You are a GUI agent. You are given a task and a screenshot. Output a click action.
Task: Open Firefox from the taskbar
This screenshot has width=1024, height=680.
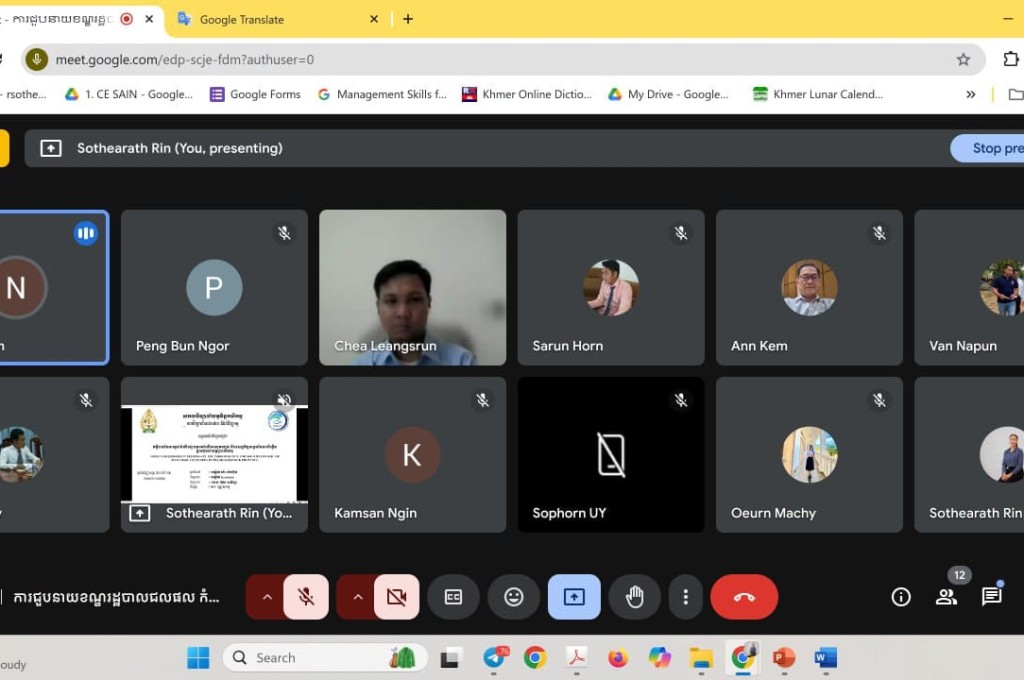click(618, 658)
